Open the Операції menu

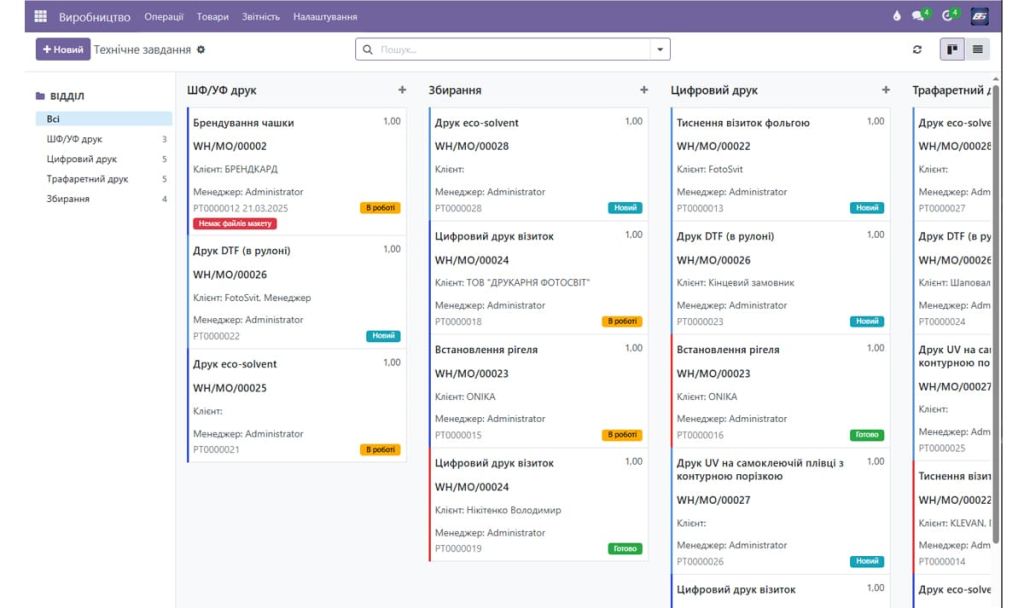(163, 17)
